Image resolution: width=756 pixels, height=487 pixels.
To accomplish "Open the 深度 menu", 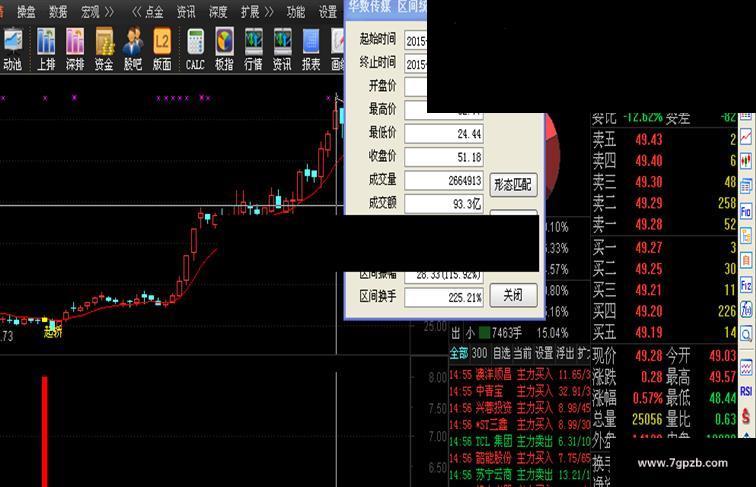I will pos(218,12).
